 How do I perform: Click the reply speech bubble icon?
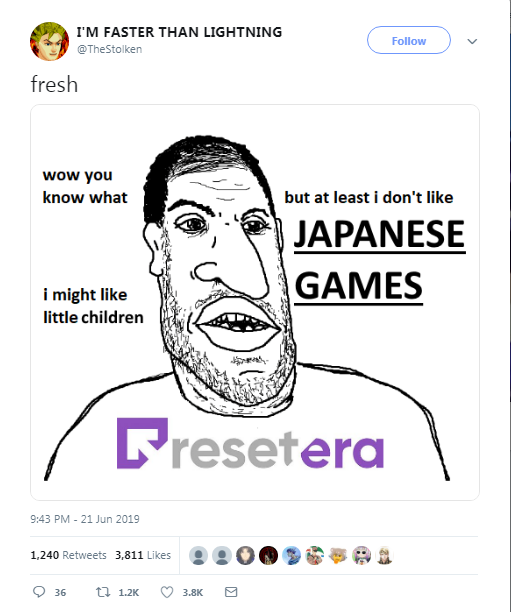39,592
